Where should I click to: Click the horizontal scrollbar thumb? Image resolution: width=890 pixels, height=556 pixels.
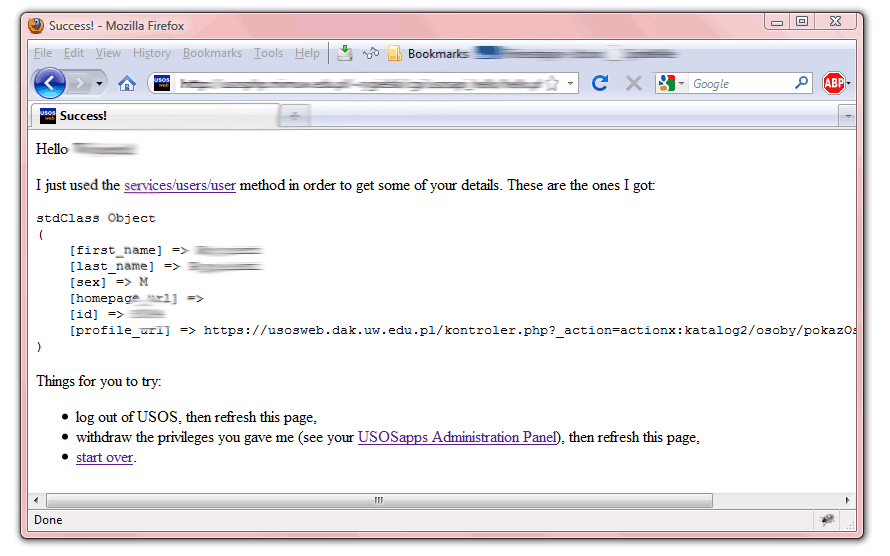(378, 500)
